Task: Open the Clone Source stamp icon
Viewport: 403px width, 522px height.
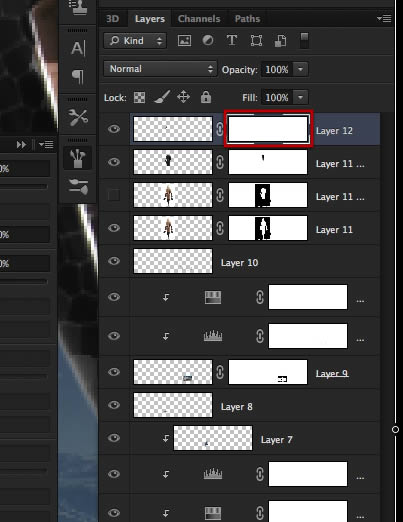Action: tap(78, 7)
